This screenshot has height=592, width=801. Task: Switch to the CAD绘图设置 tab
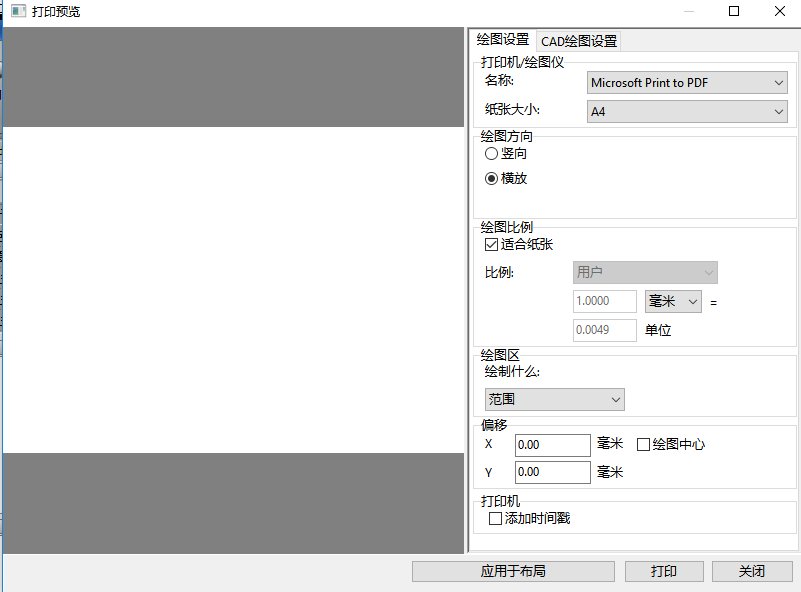tap(579, 41)
